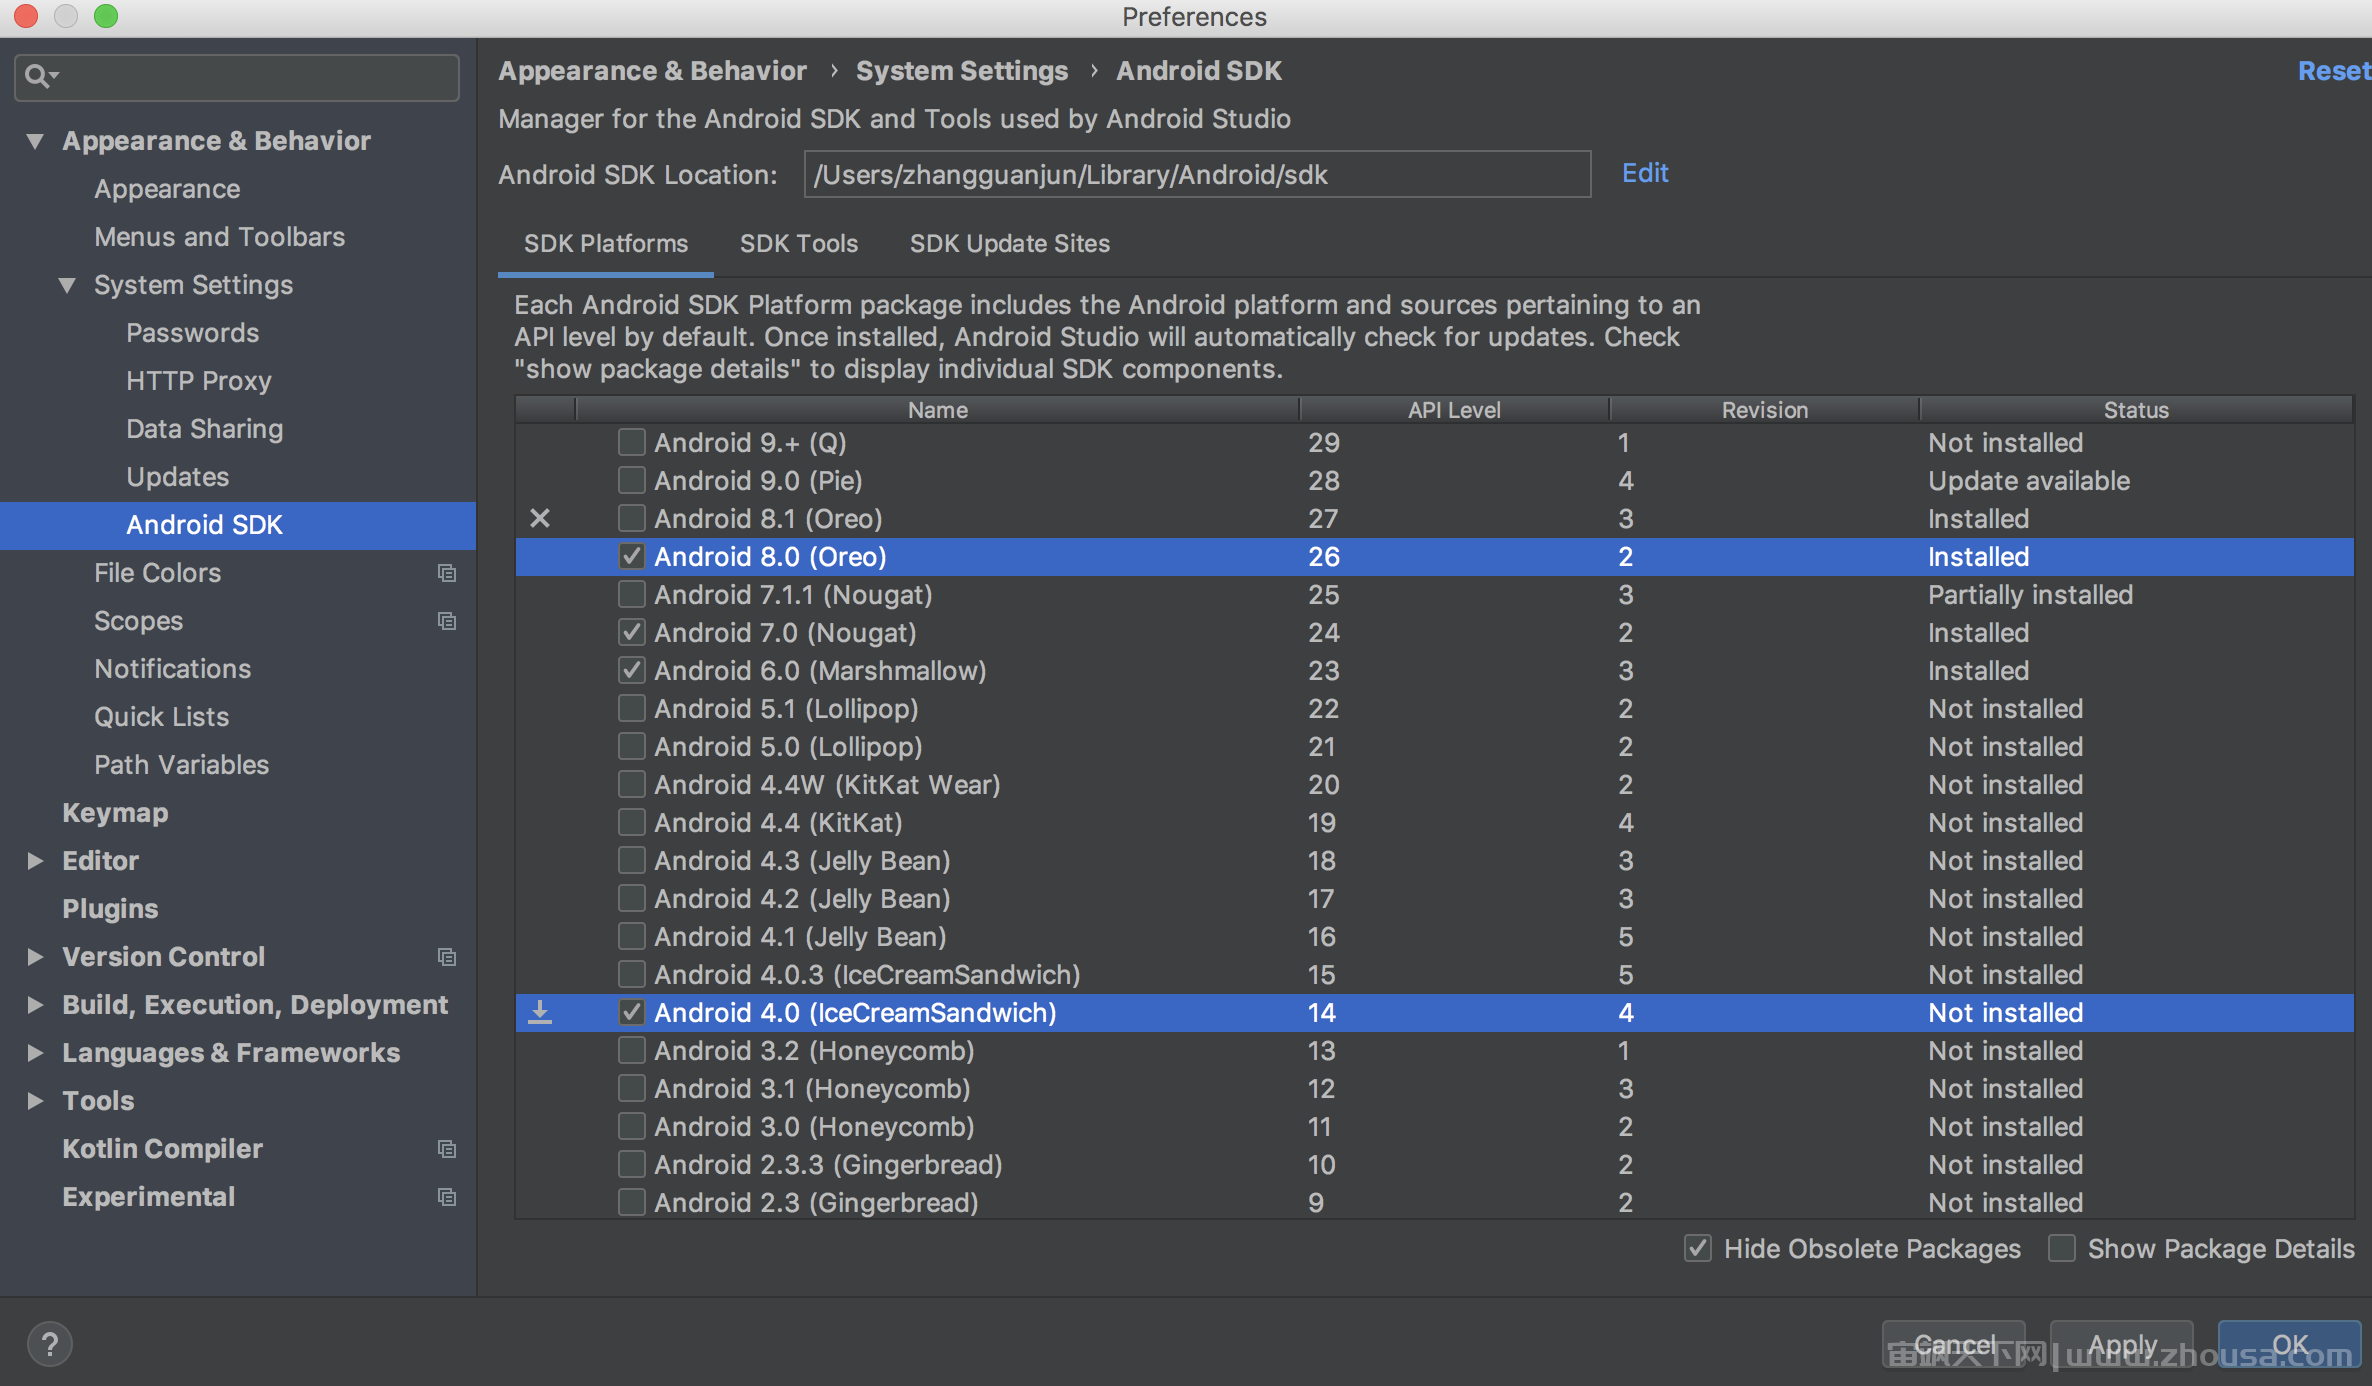Enable Show Package Details checkbox
This screenshot has width=2372, height=1386.
point(2061,1248)
